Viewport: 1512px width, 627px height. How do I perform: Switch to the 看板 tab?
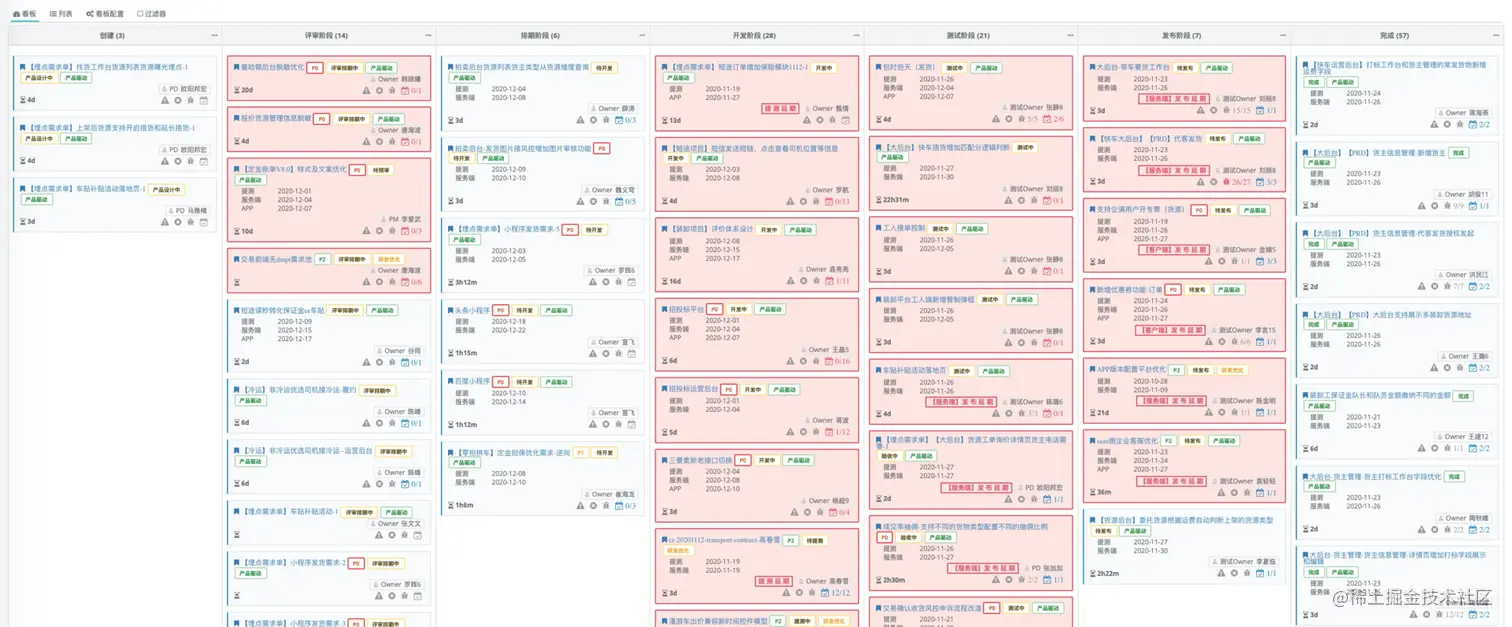click(24, 14)
